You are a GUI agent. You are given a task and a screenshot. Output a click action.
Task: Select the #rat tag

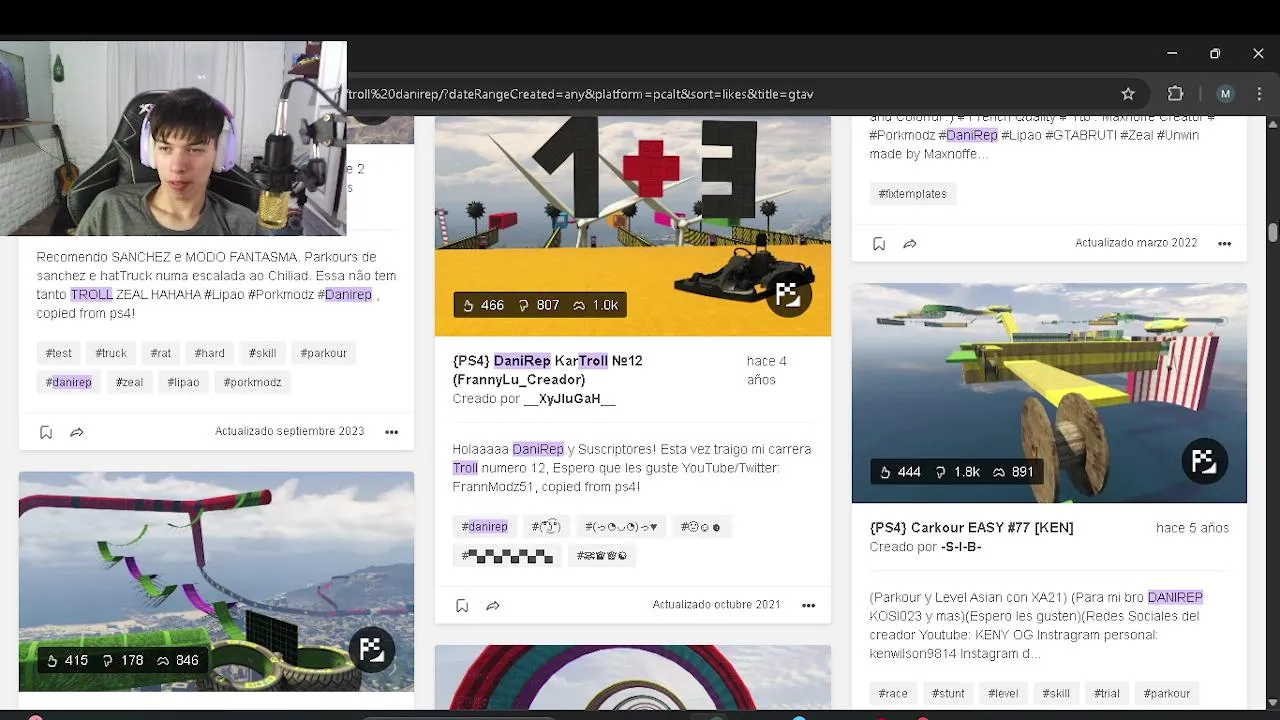point(161,353)
